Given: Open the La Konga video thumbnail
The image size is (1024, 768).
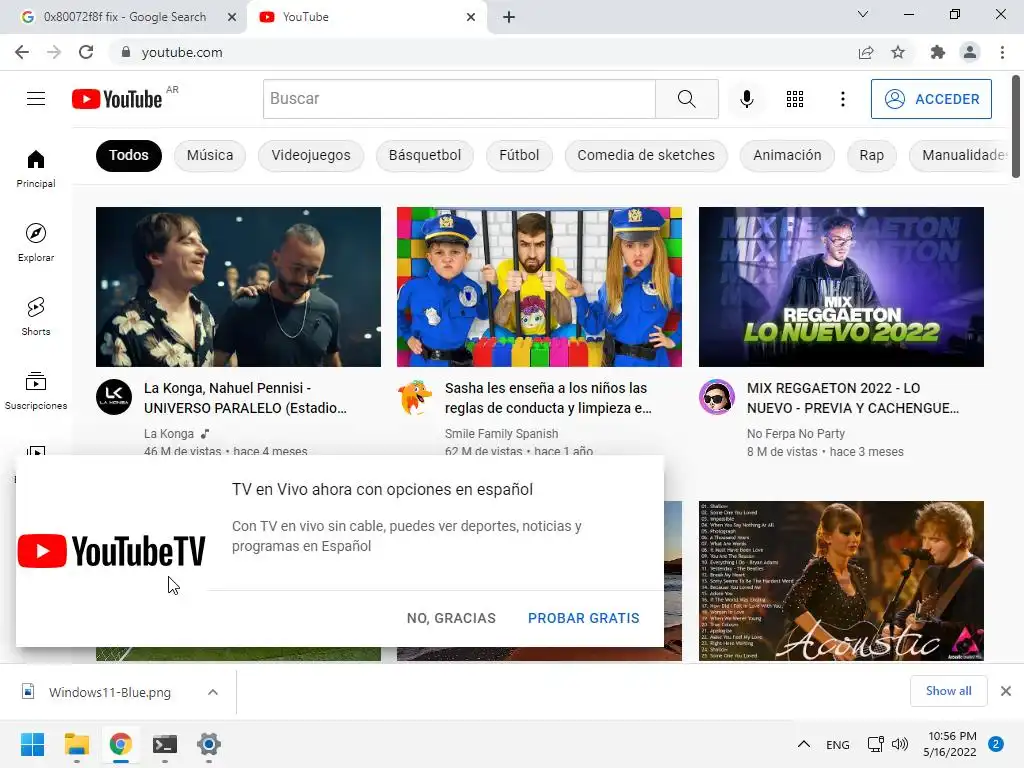Looking at the screenshot, I should tap(238, 287).
